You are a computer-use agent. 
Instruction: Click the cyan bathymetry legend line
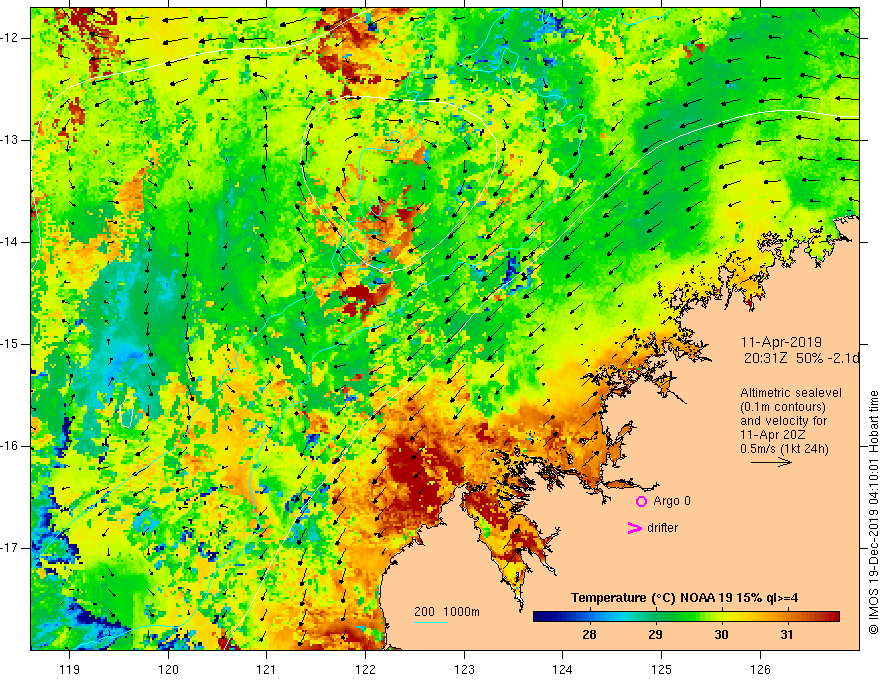click(431, 622)
